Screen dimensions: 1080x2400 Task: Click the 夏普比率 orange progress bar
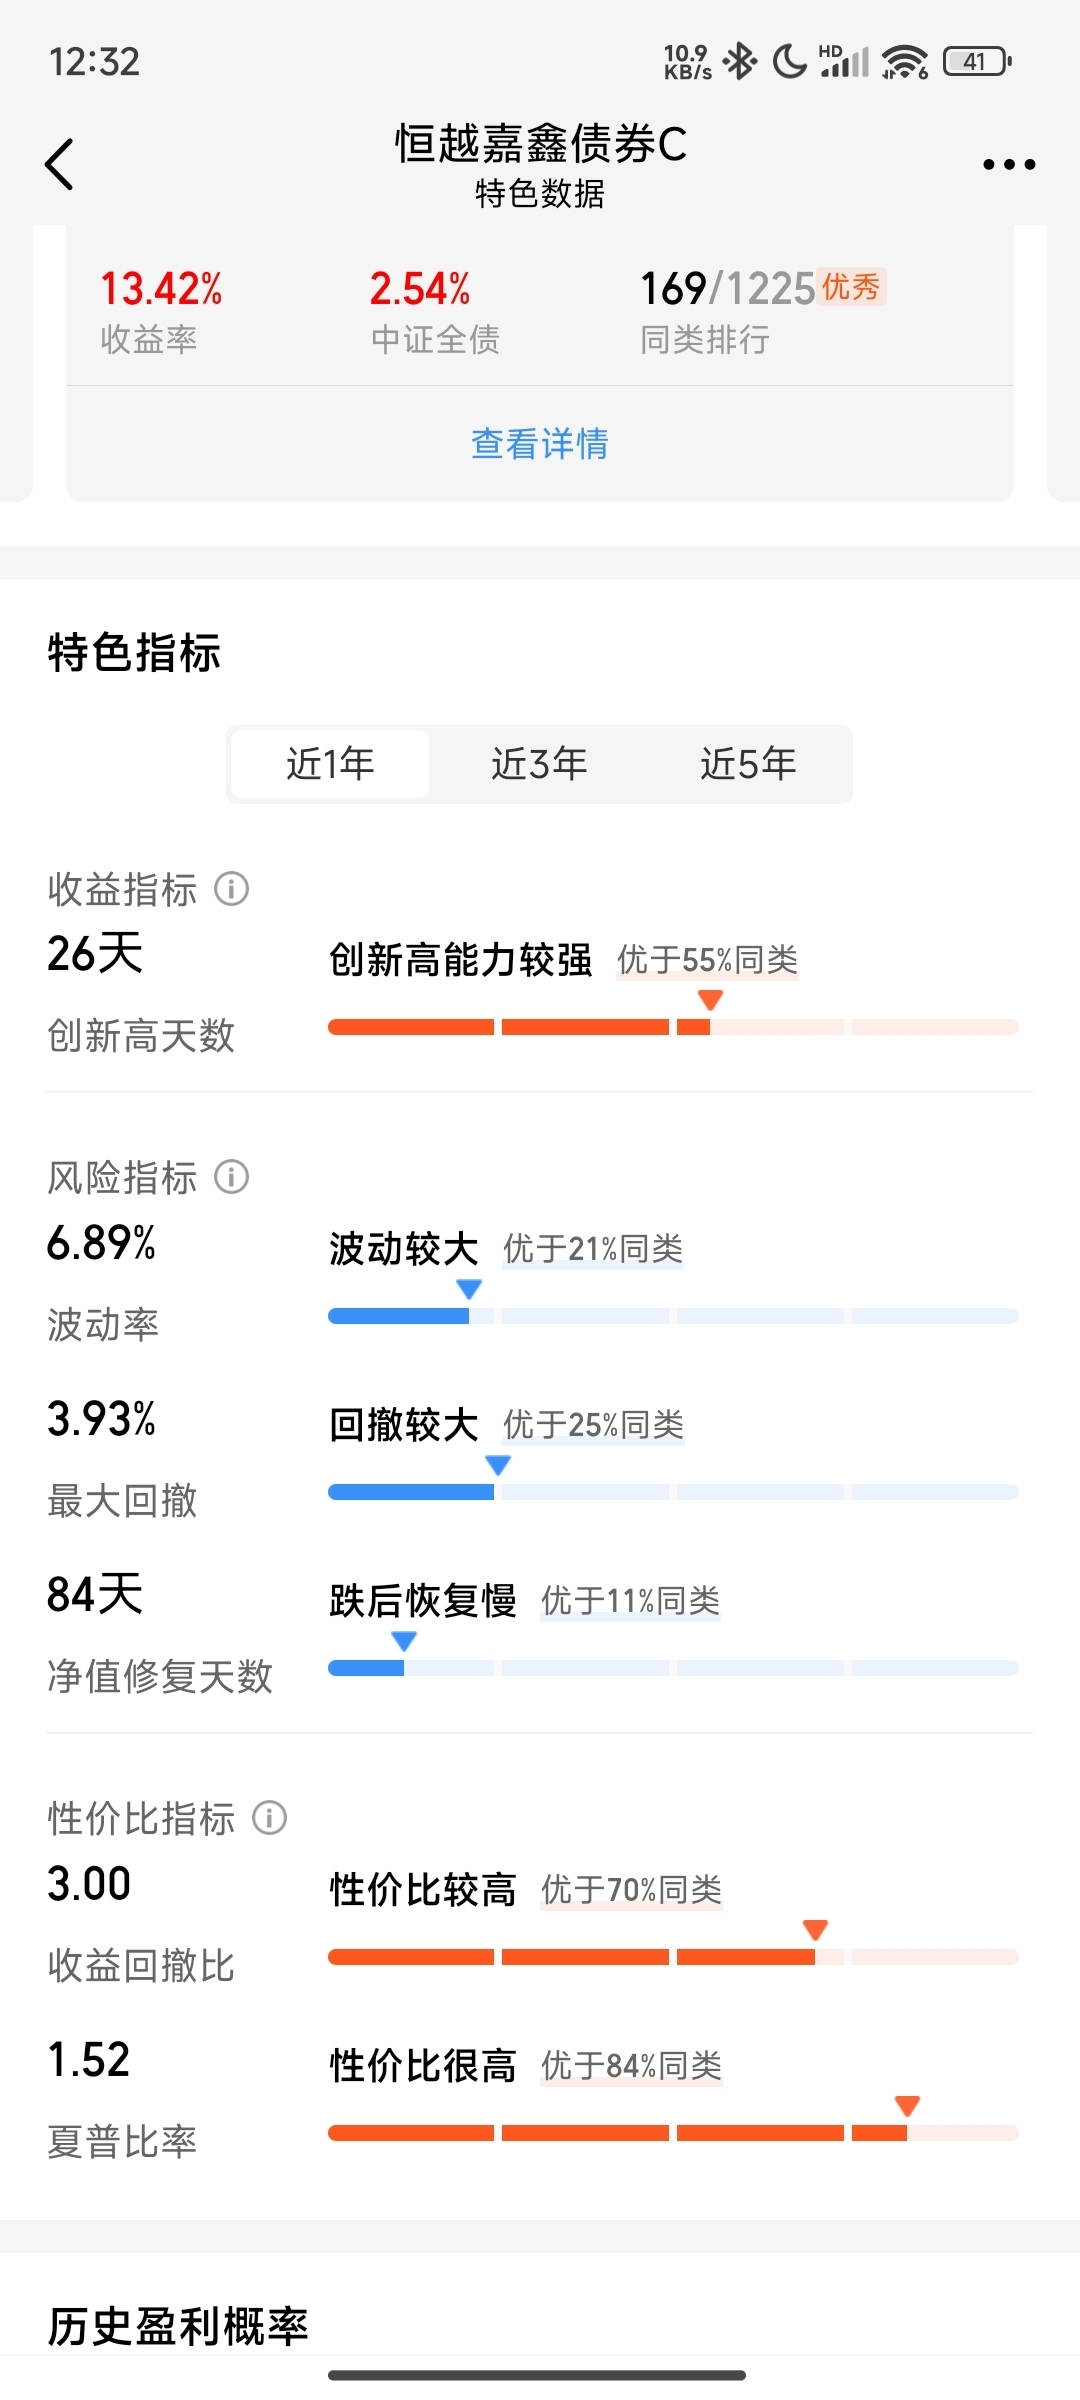click(x=673, y=2133)
